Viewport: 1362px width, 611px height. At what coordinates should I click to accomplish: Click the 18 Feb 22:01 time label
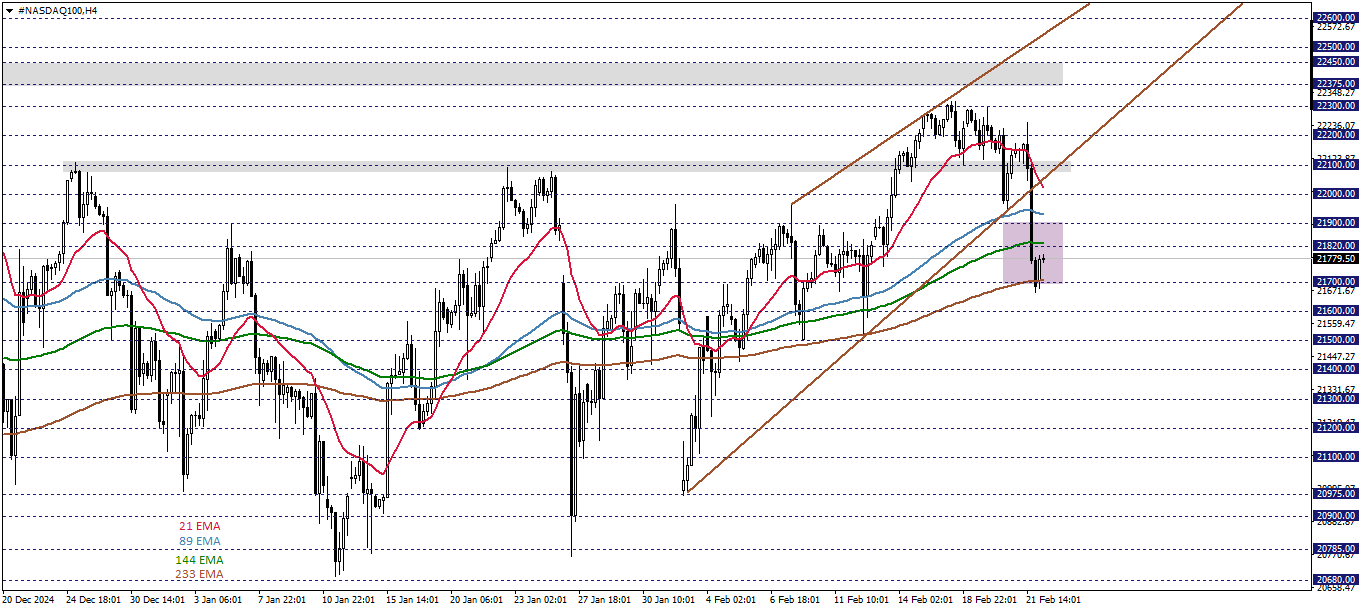pyautogui.click(x=990, y=600)
